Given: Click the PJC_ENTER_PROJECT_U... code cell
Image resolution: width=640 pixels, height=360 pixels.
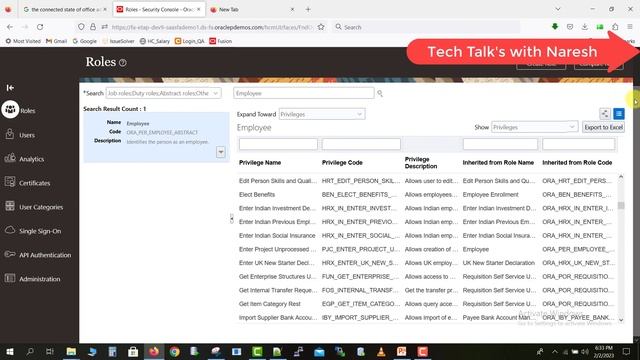Looking at the screenshot, I should click(x=361, y=249).
